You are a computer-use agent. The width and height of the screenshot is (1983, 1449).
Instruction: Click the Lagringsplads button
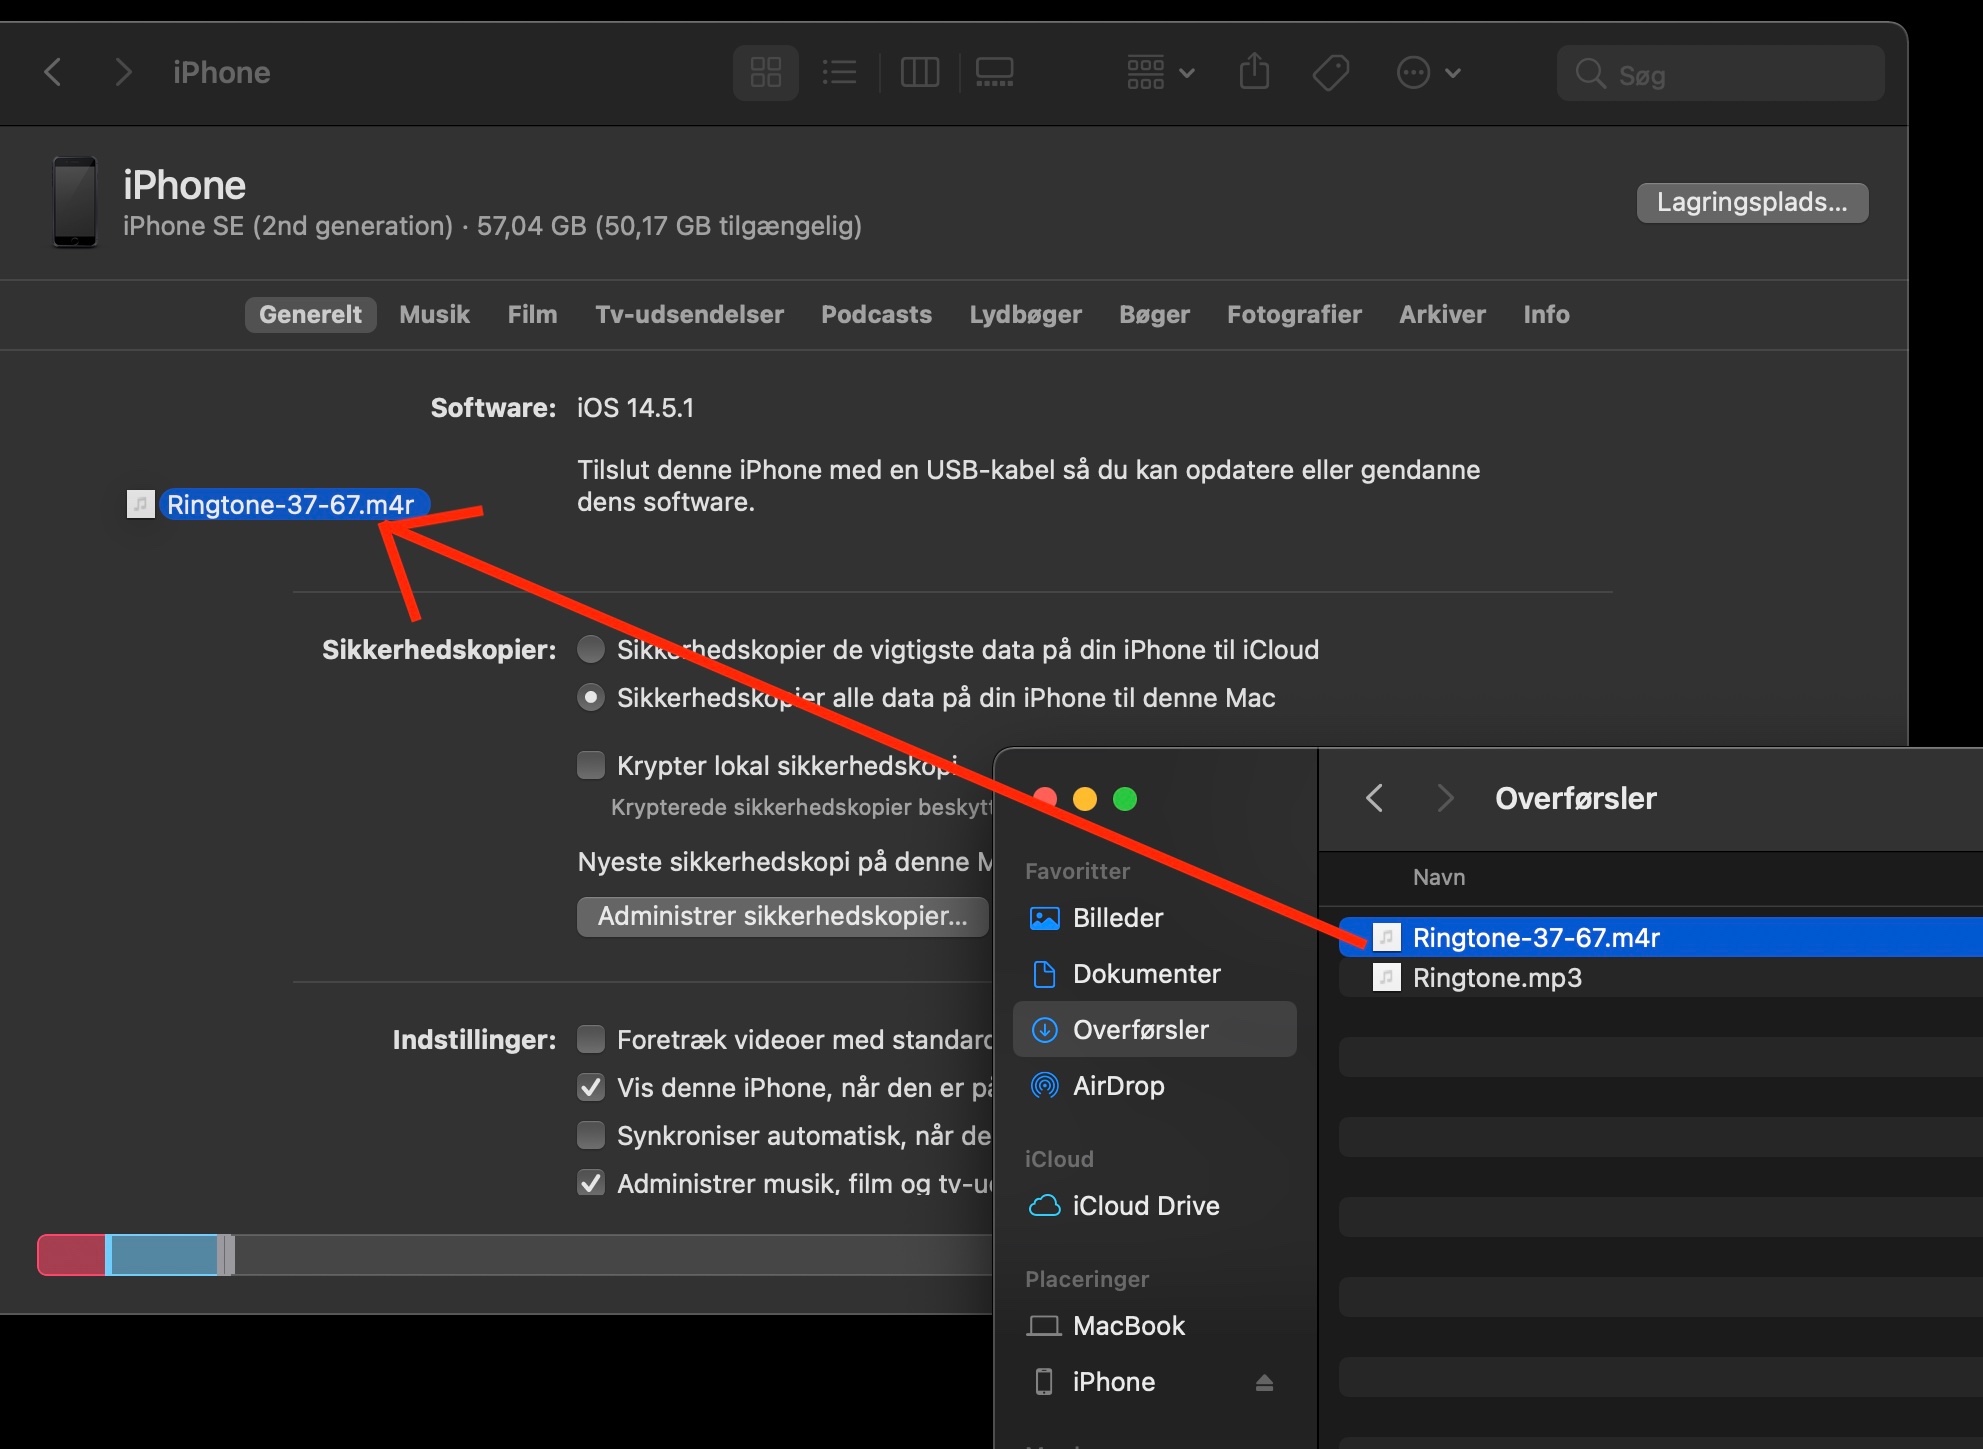(x=1751, y=203)
